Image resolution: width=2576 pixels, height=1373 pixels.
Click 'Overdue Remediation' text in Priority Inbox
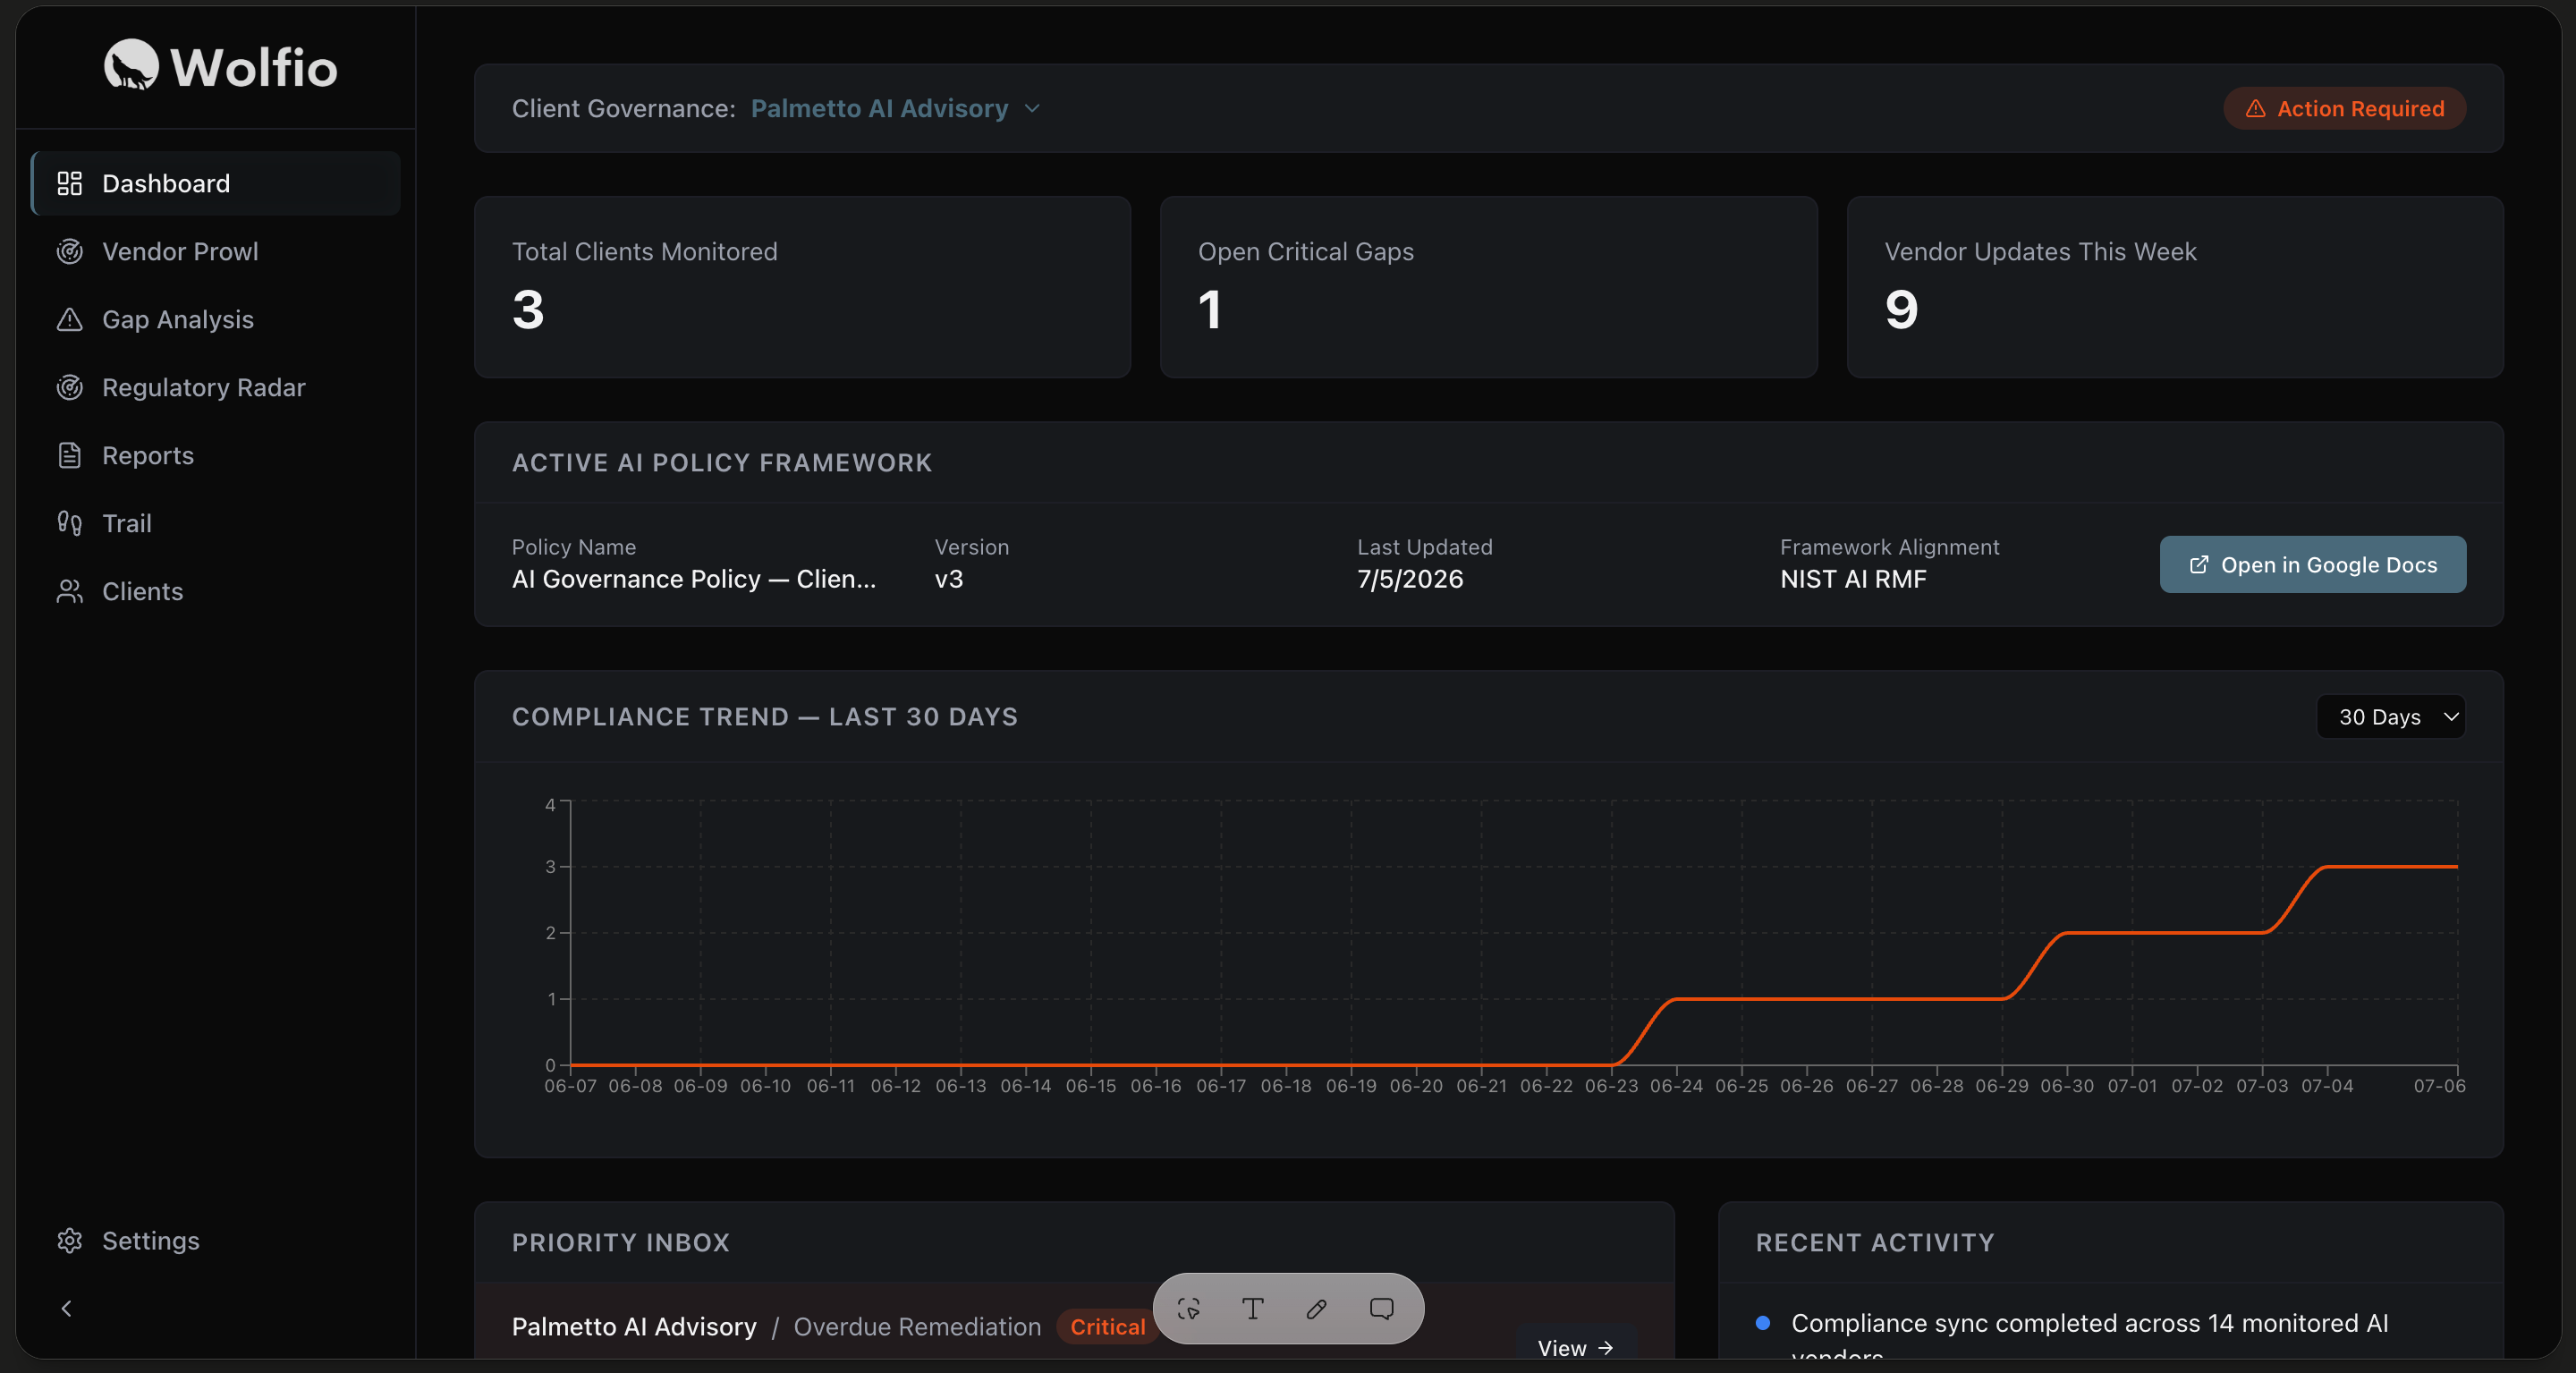917,1326
